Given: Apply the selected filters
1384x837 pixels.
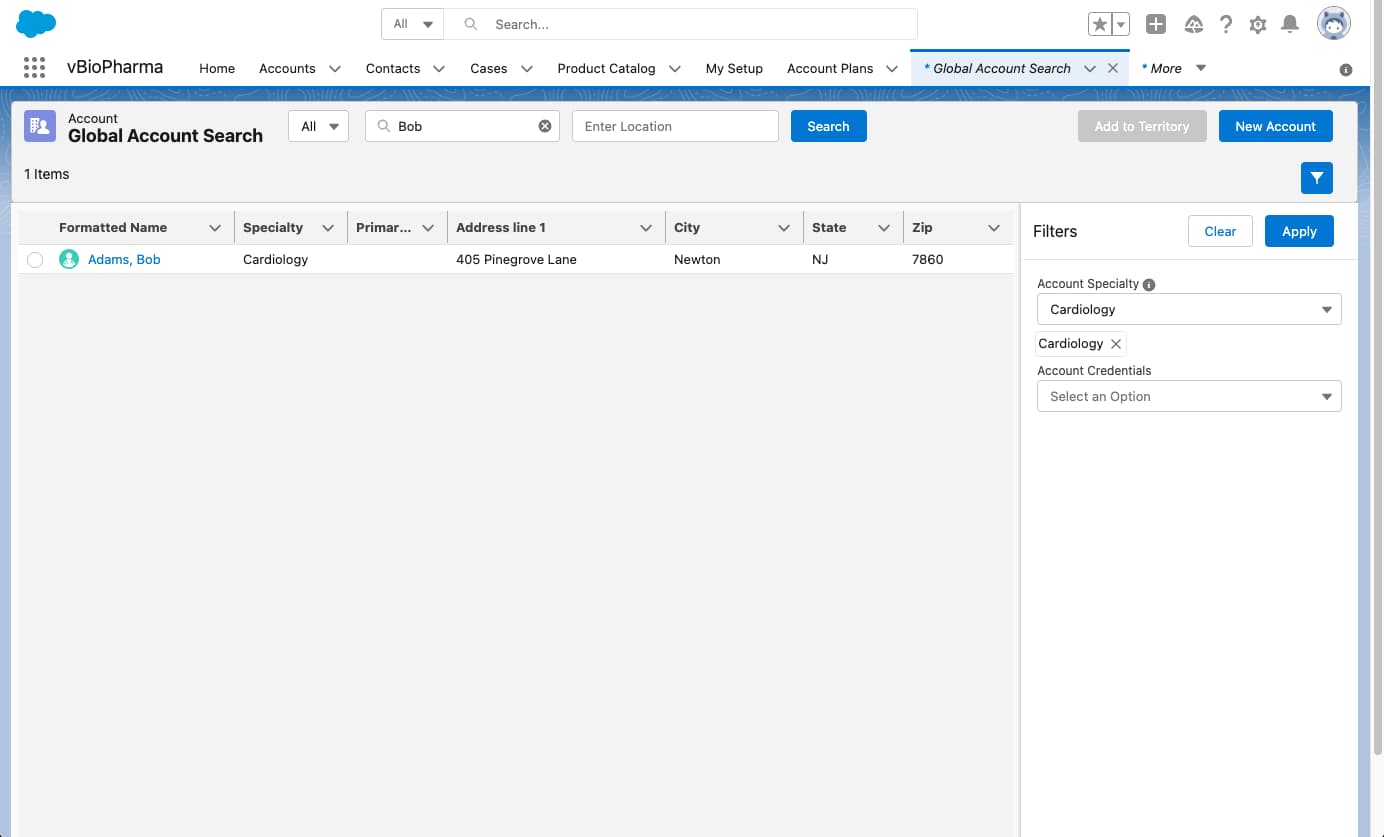Looking at the screenshot, I should tap(1298, 231).
